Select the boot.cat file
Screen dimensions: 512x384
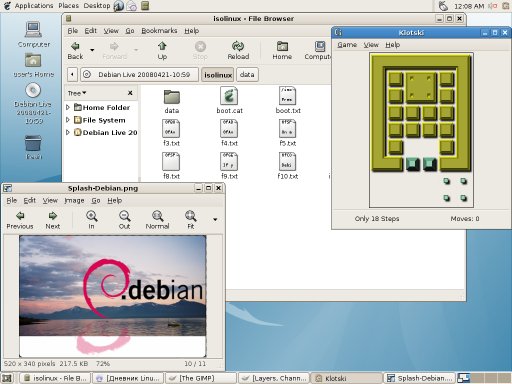pyautogui.click(x=229, y=101)
